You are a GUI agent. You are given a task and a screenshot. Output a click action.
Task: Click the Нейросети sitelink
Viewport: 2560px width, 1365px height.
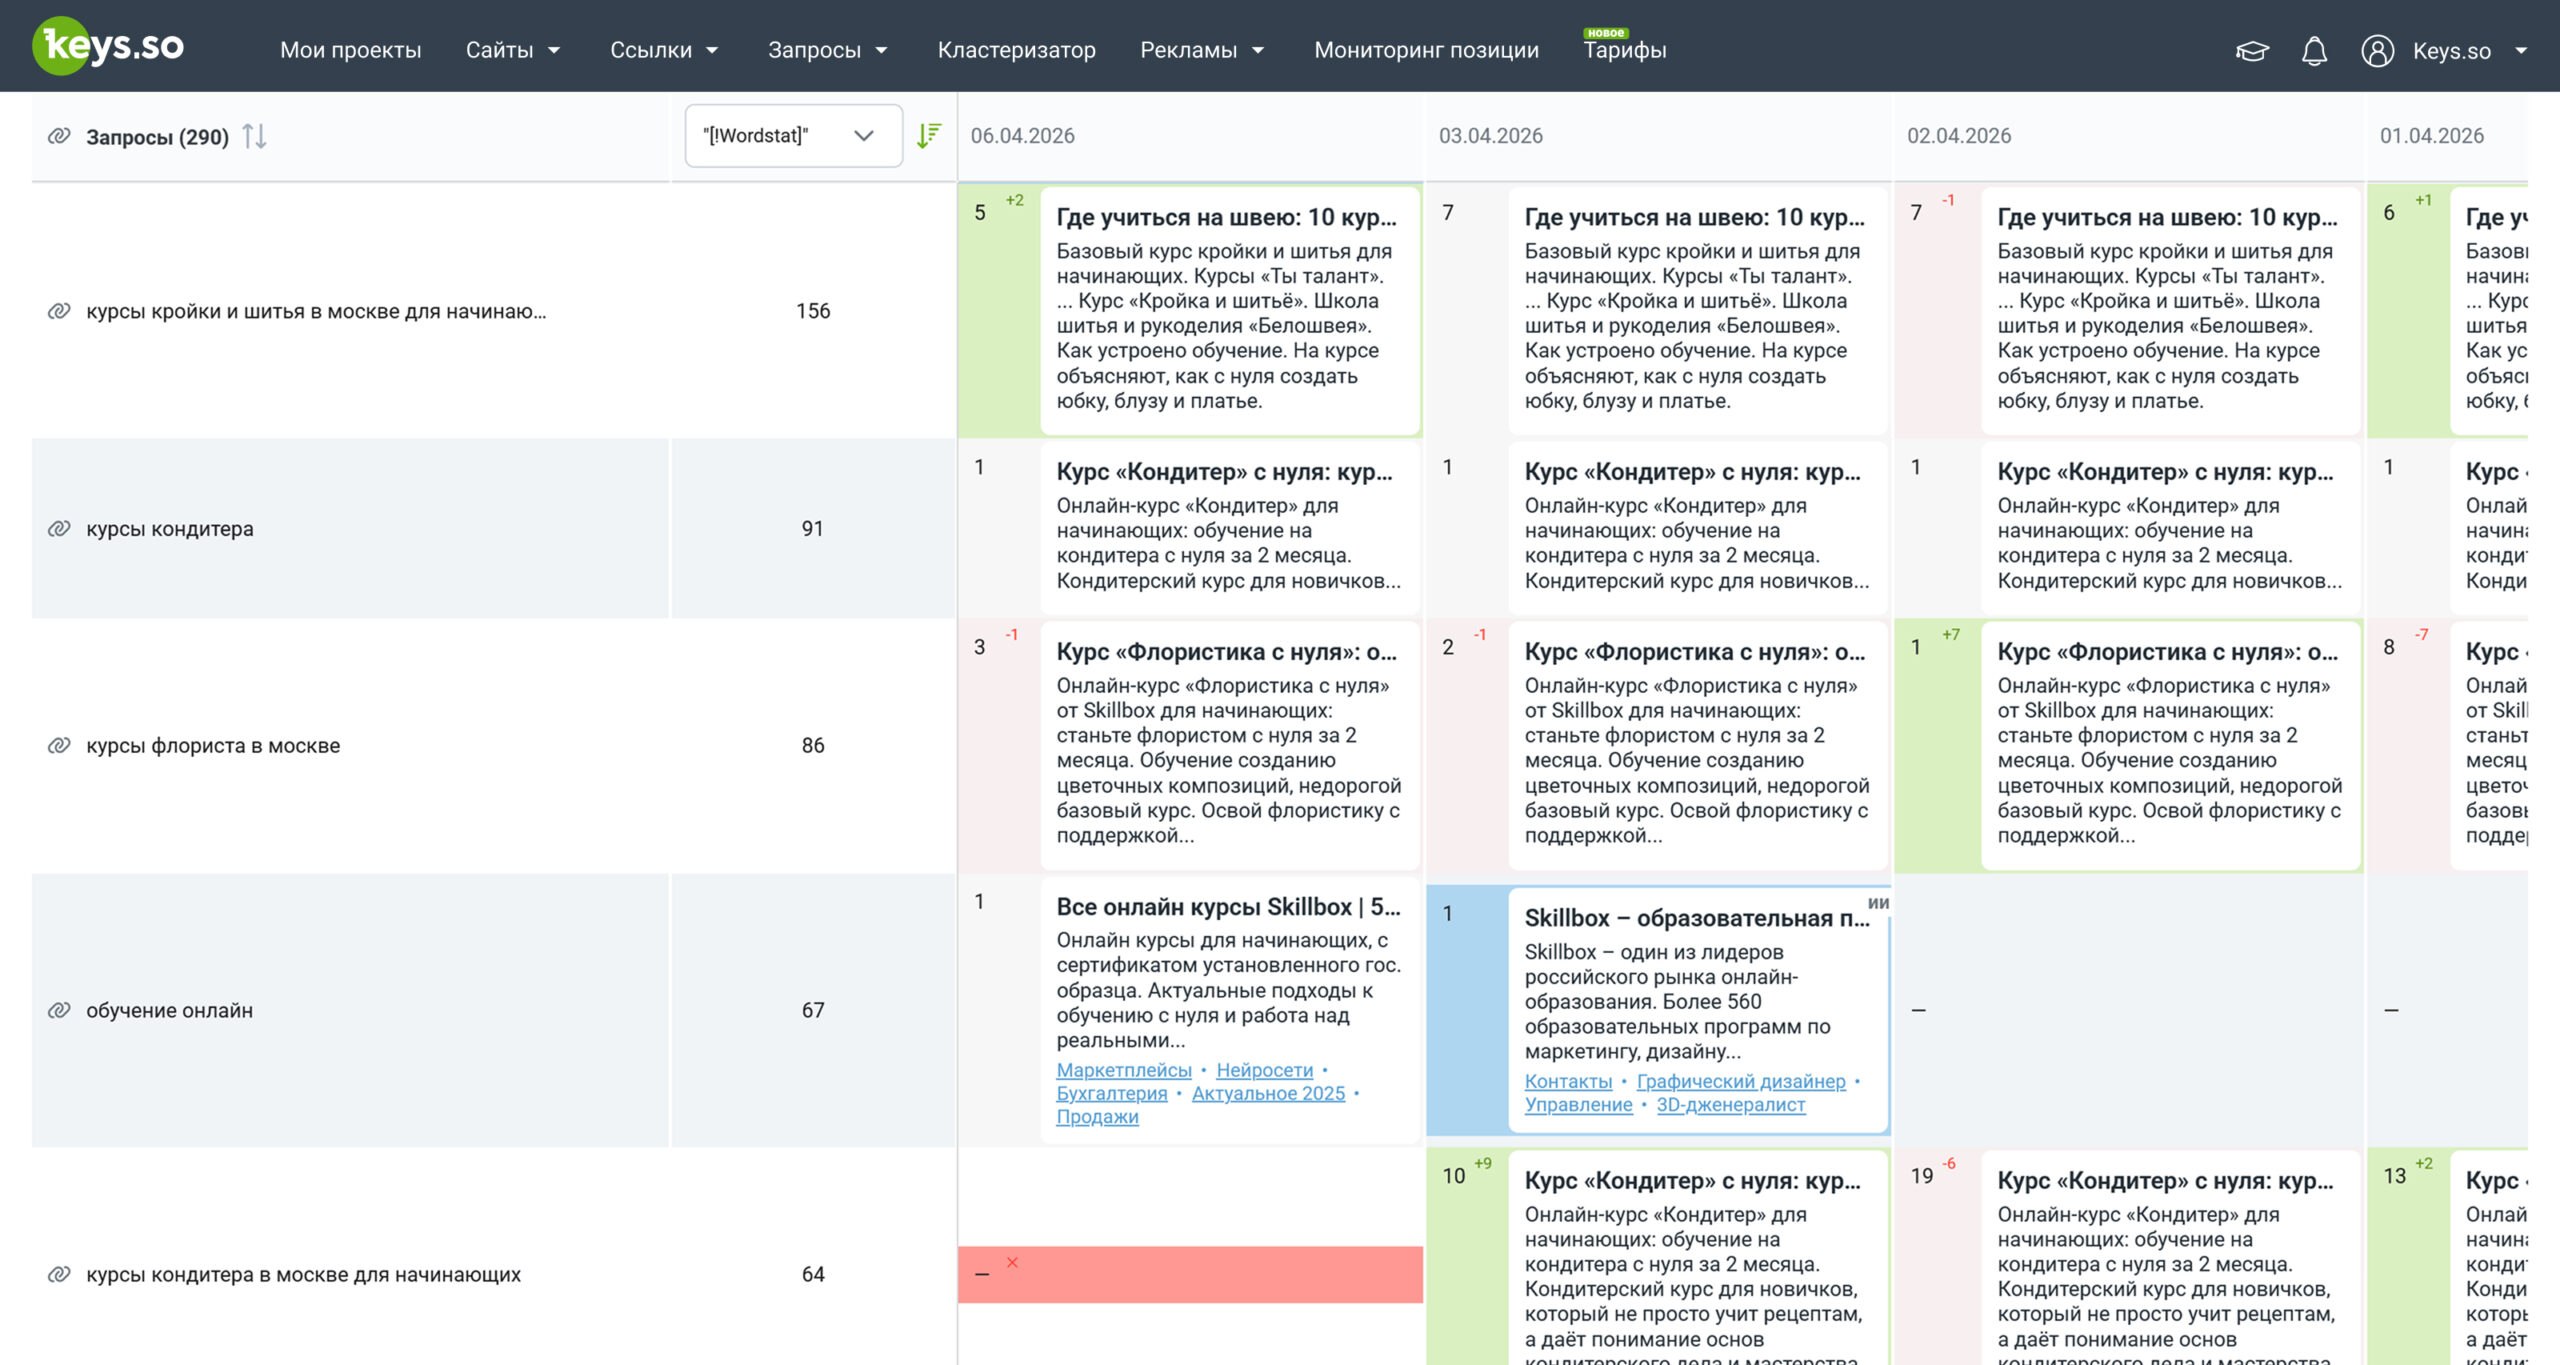pyautogui.click(x=1265, y=1070)
